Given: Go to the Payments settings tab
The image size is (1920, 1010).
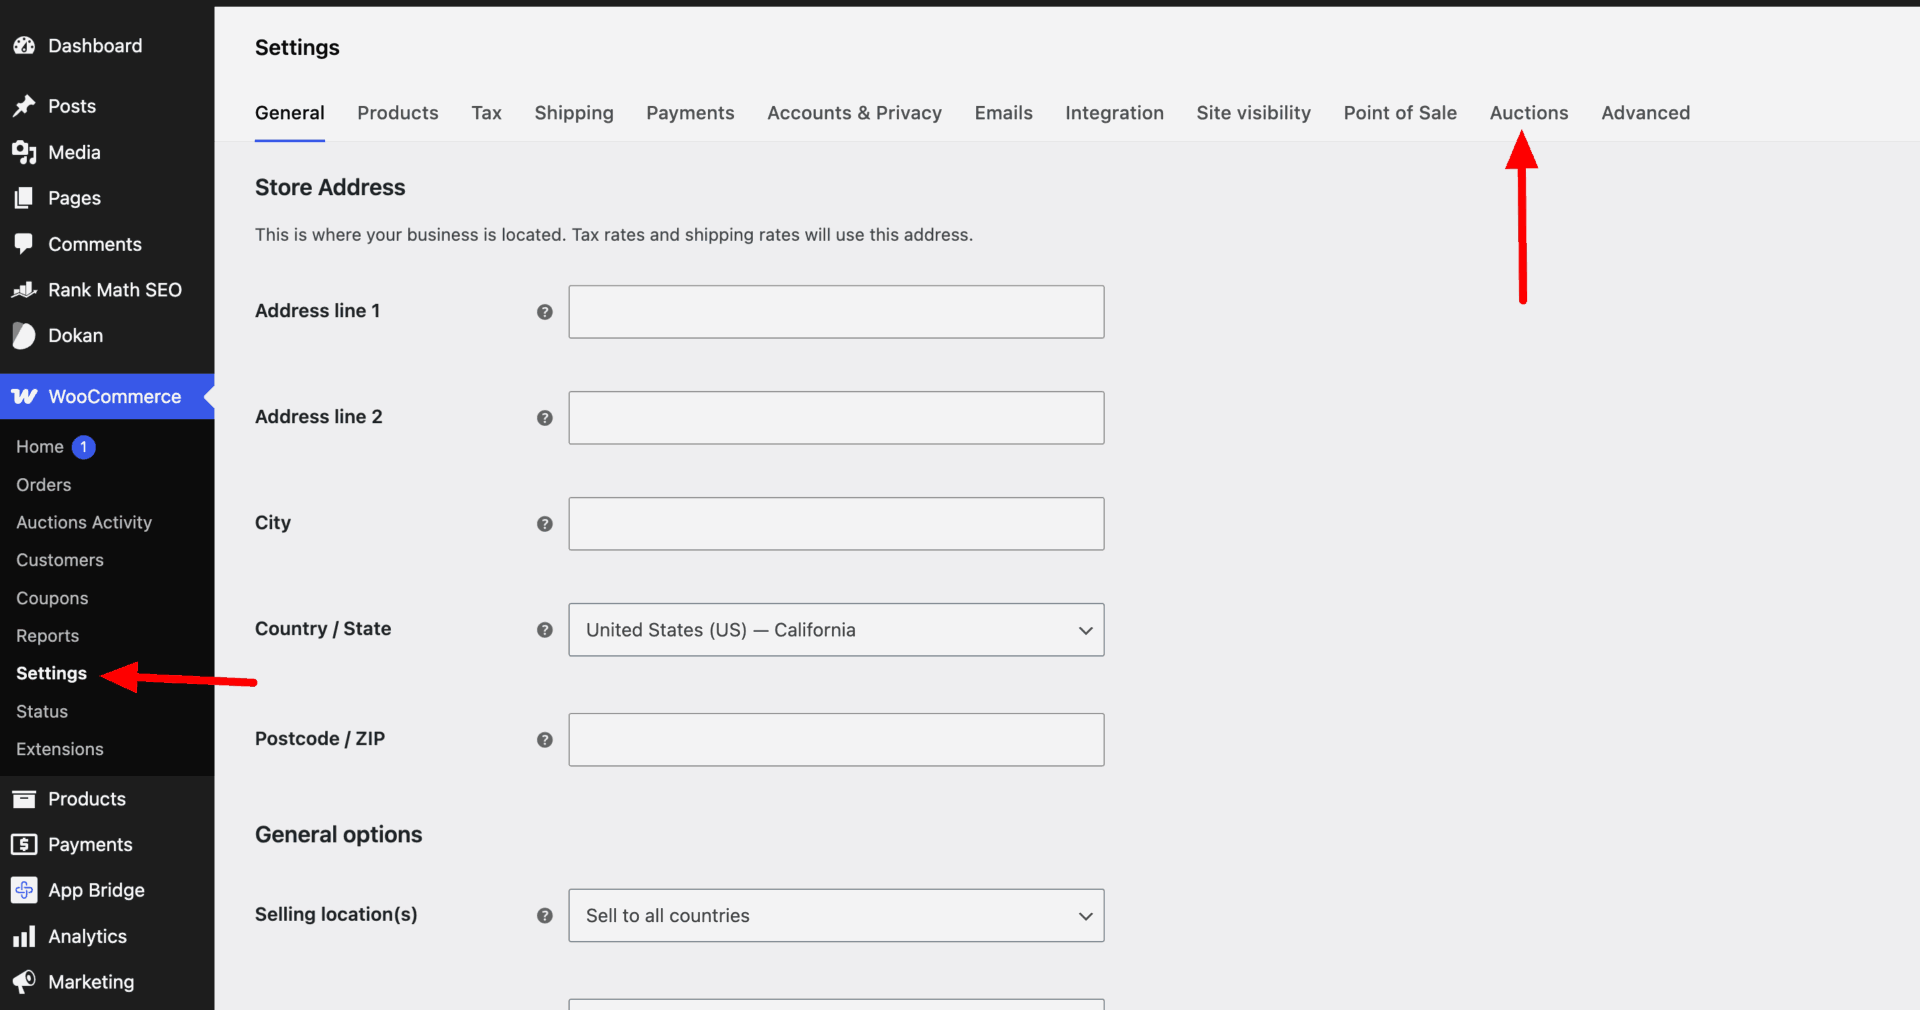Looking at the screenshot, I should pos(690,113).
